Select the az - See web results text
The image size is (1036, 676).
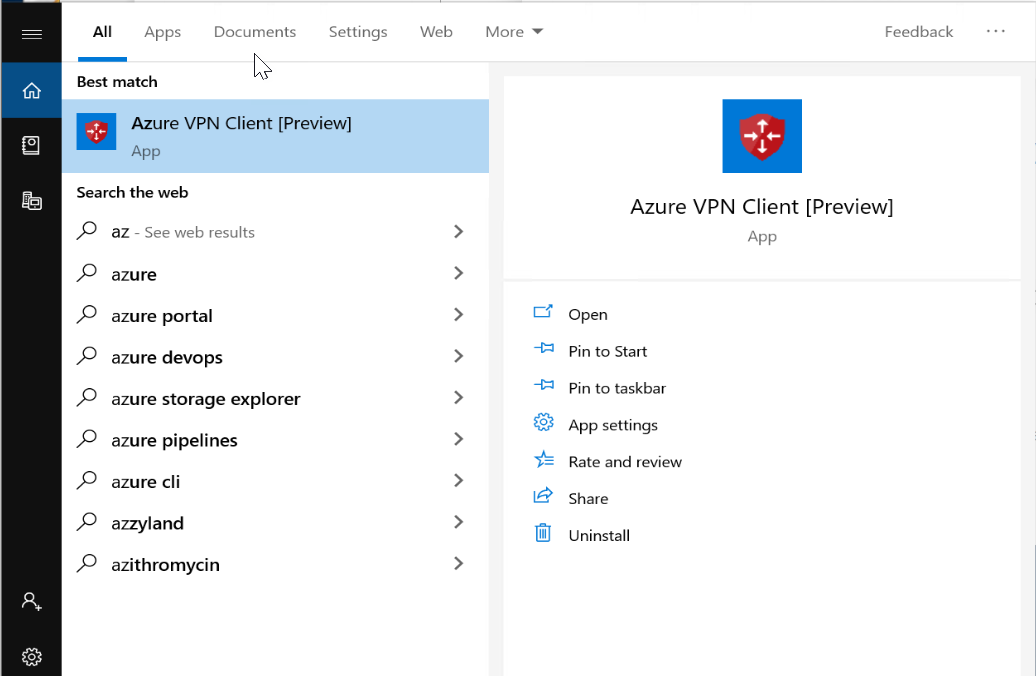point(183,232)
